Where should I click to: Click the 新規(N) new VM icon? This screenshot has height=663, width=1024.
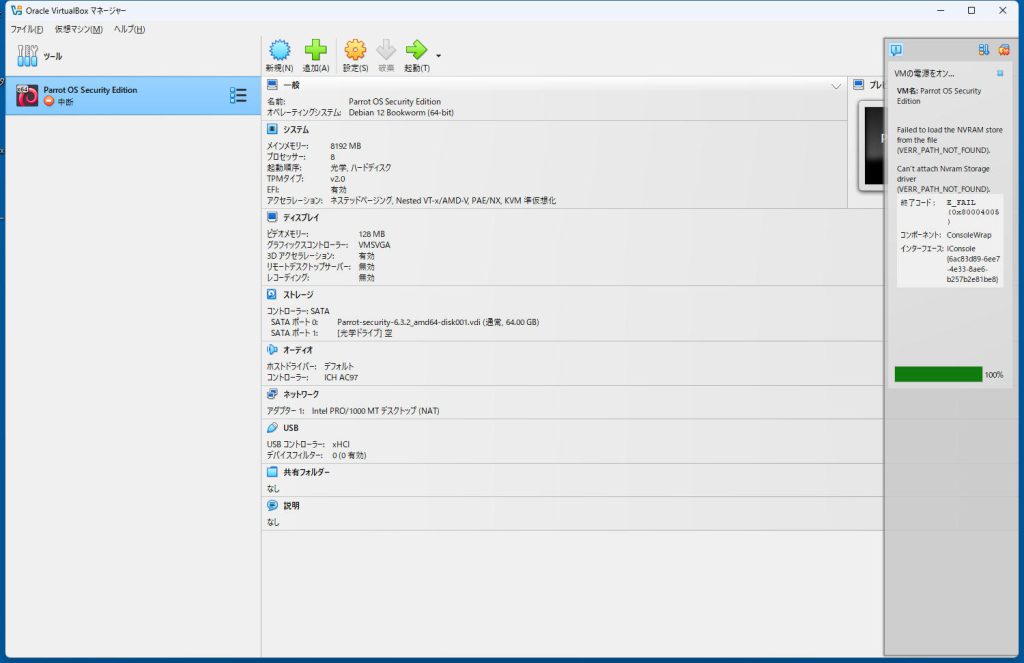tap(280, 50)
